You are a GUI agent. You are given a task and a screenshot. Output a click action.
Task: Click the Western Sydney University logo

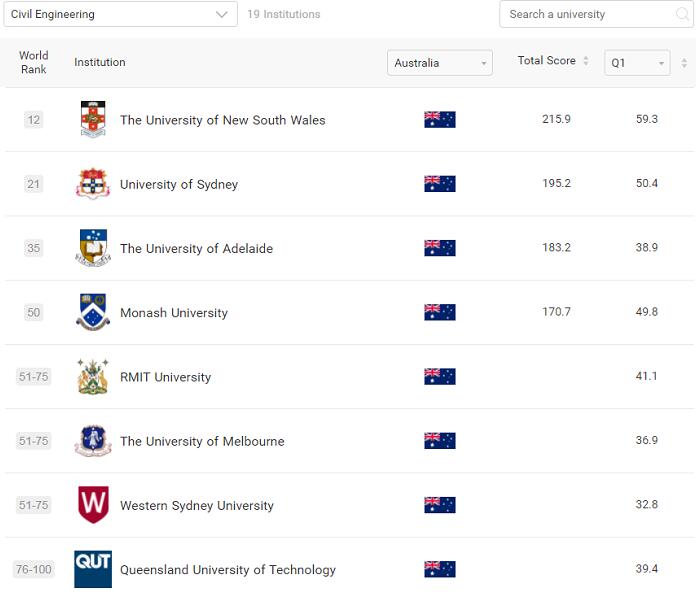[x=93, y=505]
